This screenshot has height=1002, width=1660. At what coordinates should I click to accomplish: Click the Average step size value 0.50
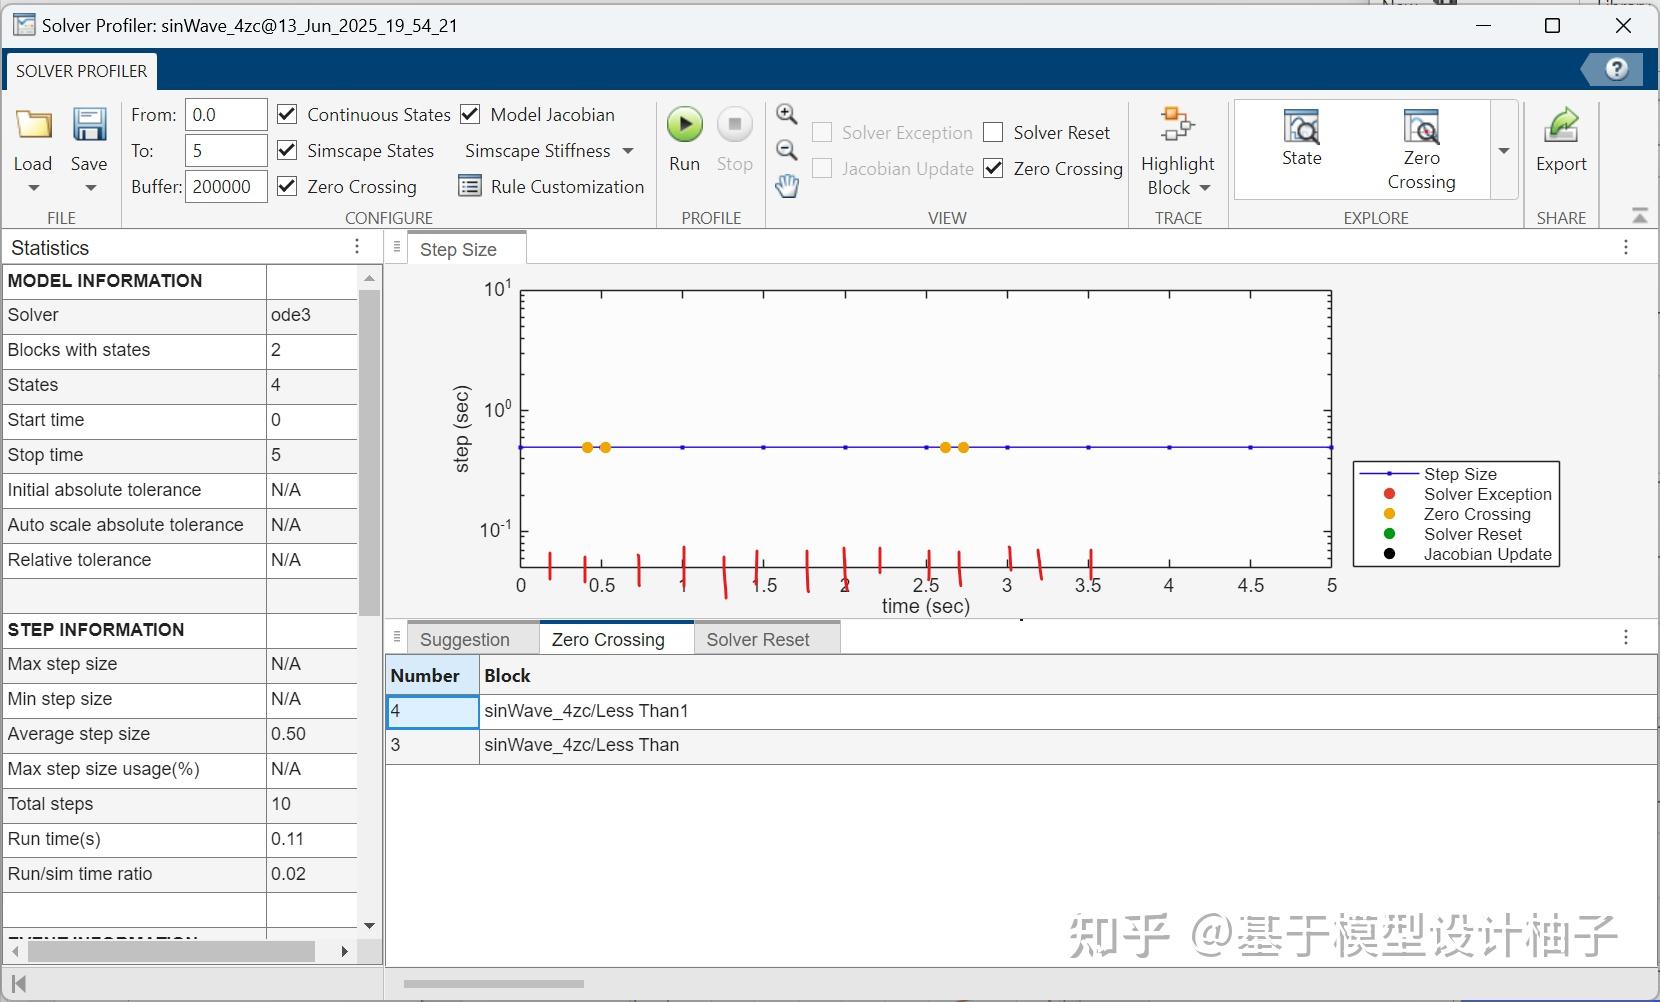click(312, 734)
